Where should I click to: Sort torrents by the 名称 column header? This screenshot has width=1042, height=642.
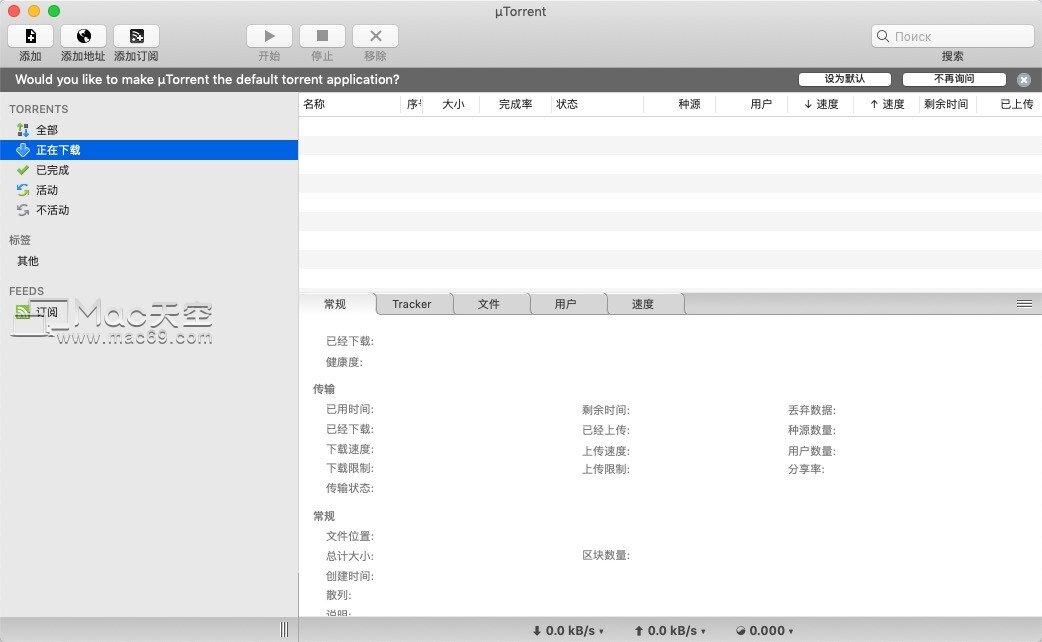tap(313, 103)
